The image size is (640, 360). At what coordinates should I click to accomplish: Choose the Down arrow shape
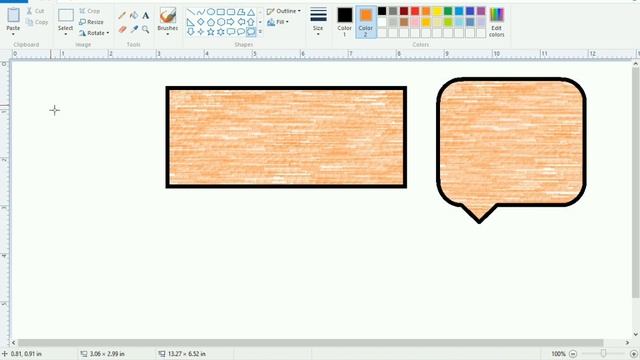[x=191, y=31]
